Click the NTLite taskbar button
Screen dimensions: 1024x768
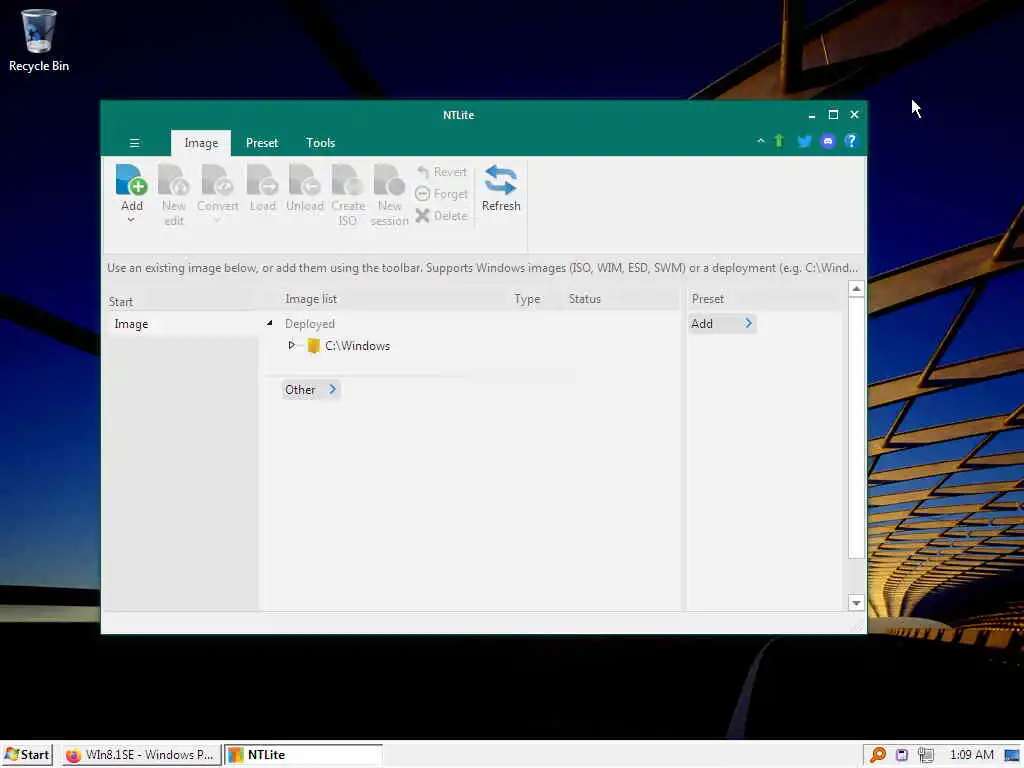tap(303, 755)
